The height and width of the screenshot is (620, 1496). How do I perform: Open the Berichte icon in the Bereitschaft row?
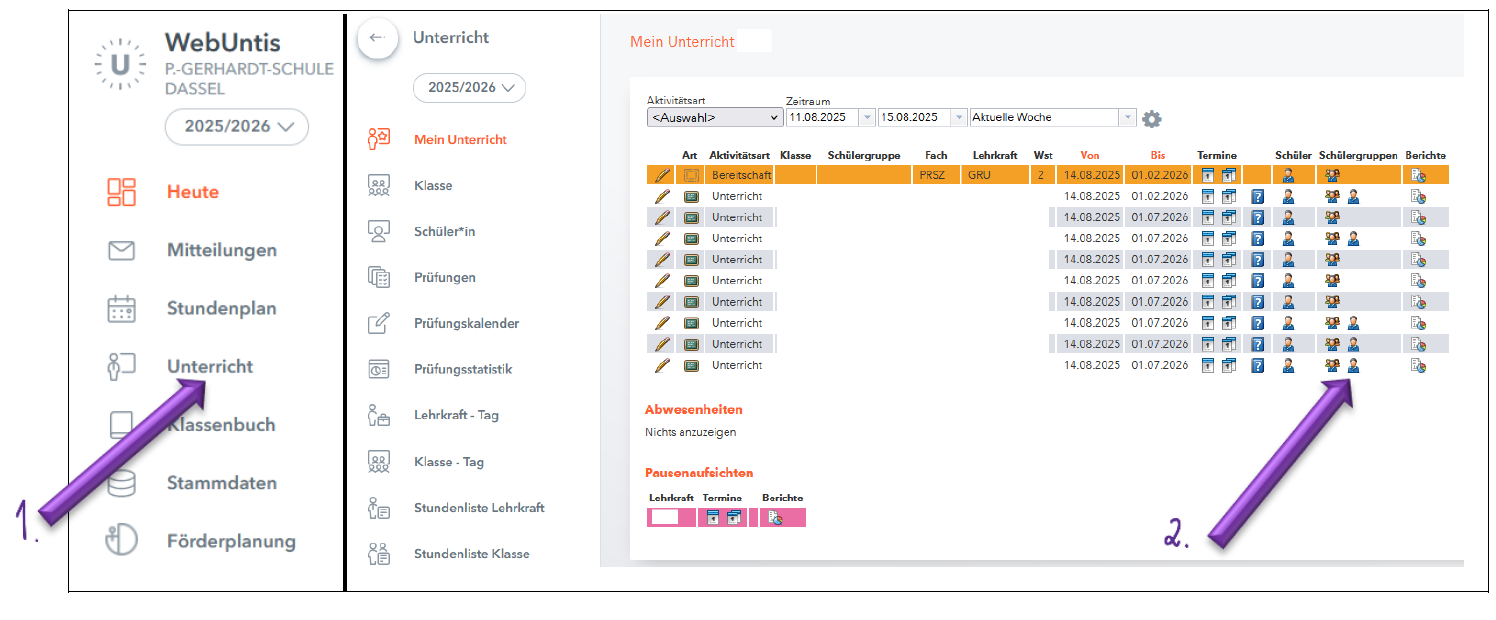coord(1417,175)
